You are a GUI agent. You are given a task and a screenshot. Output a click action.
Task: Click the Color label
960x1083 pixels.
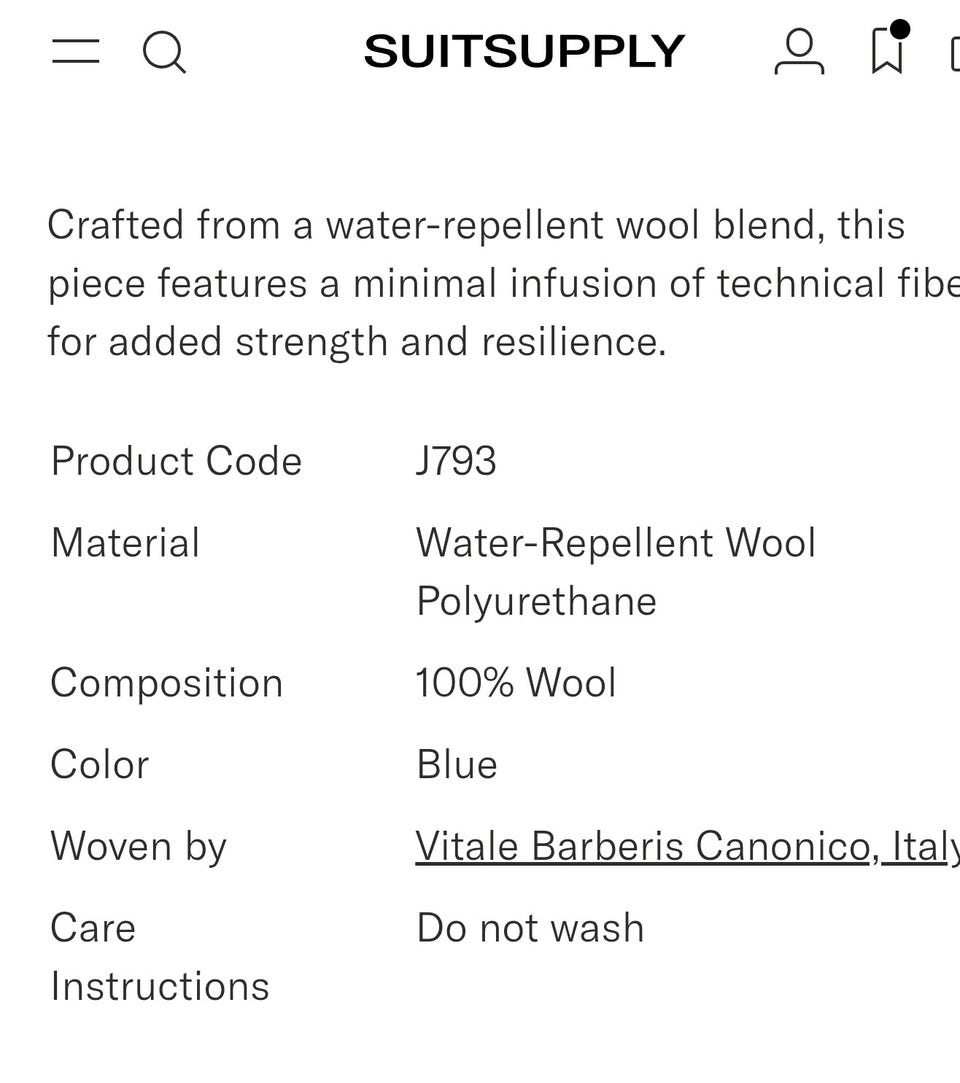pos(100,765)
